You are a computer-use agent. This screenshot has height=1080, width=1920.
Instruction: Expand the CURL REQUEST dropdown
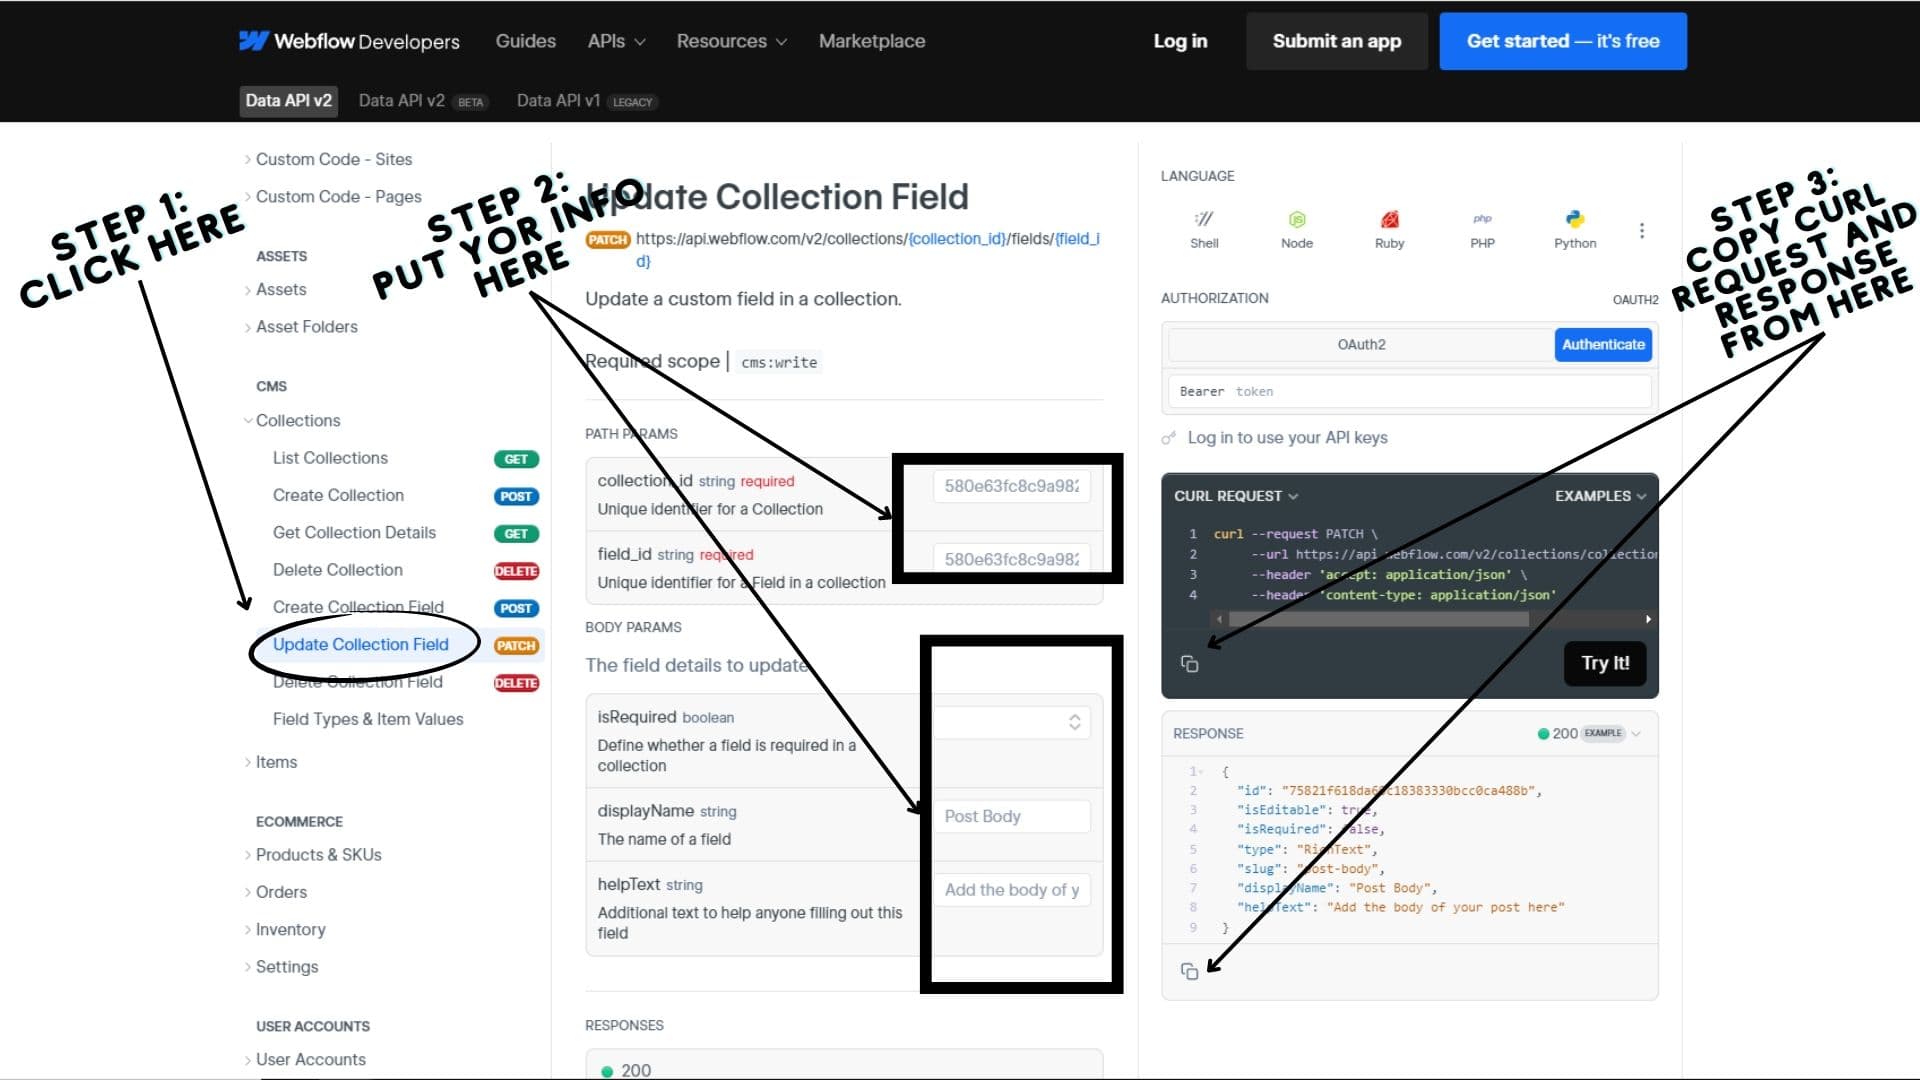[x=1236, y=496]
